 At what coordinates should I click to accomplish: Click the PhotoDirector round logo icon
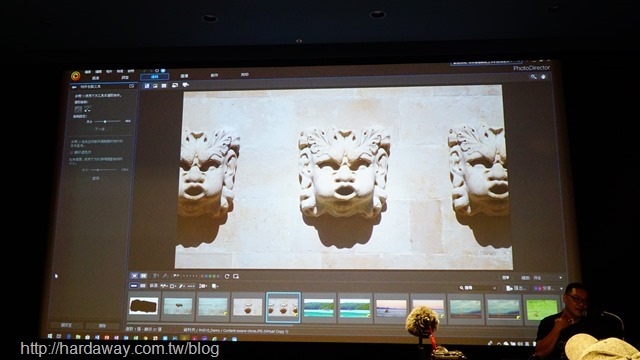[x=76, y=76]
